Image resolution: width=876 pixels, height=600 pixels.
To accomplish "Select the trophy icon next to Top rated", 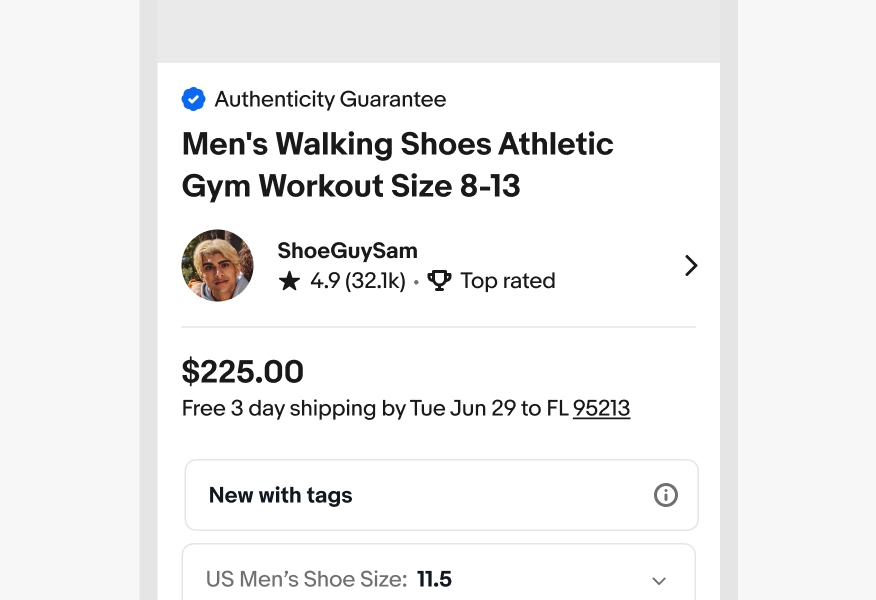I will 440,280.
